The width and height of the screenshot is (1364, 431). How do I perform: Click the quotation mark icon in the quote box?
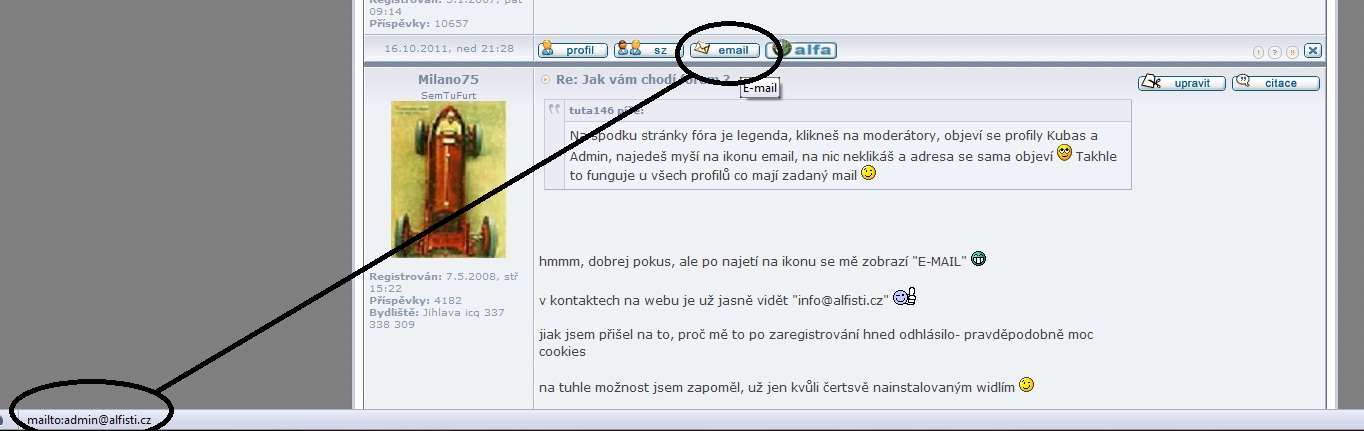tap(555, 110)
